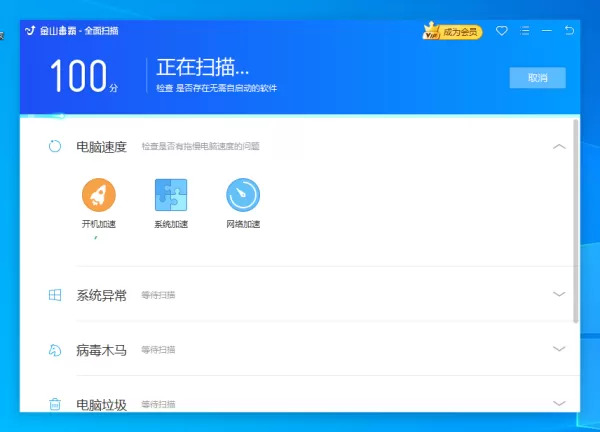
Task: Select the 系统加速 puzzle icon
Action: click(171, 195)
